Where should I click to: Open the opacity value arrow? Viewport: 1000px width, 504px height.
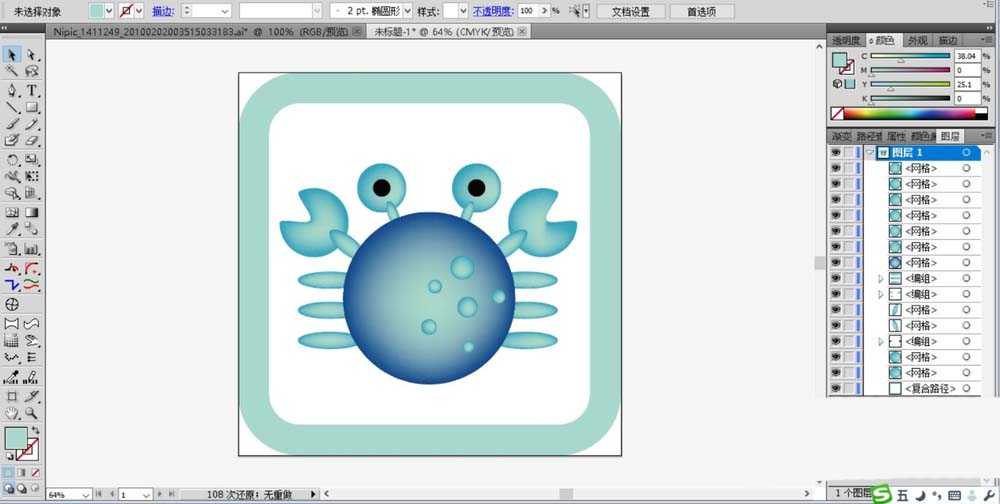click(544, 11)
